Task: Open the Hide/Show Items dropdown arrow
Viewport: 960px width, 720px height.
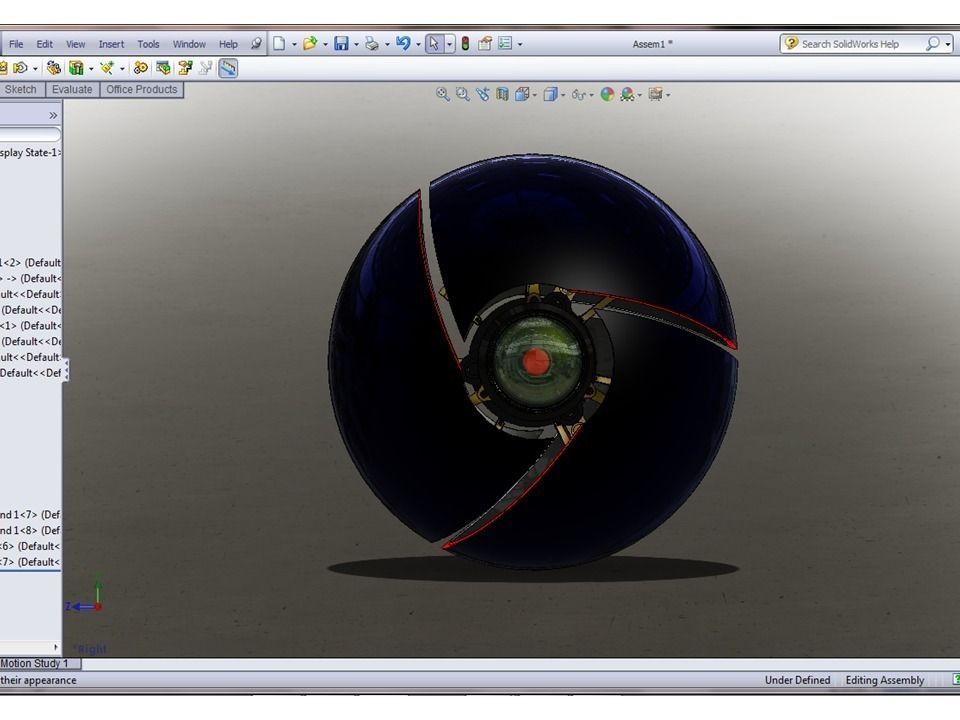Action: pyautogui.click(x=591, y=95)
